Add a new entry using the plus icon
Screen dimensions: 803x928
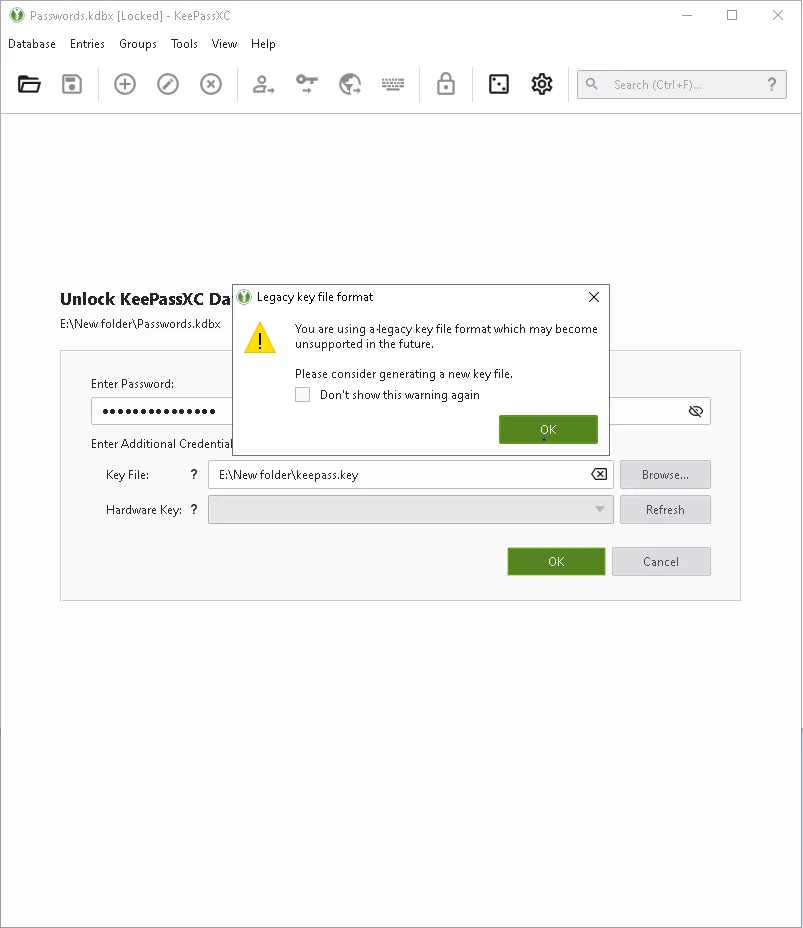pyautogui.click(x=124, y=84)
